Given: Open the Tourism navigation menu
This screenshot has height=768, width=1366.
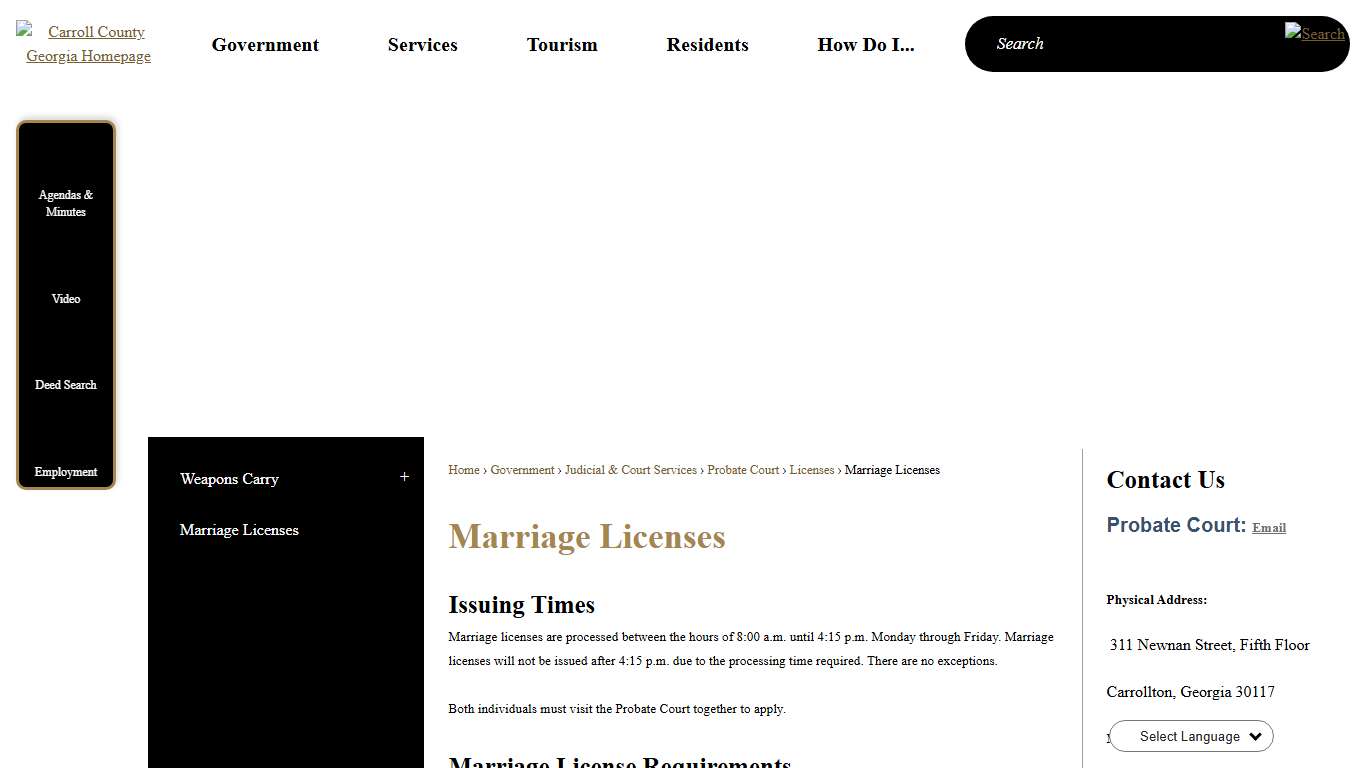Looking at the screenshot, I should pyautogui.click(x=561, y=44).
